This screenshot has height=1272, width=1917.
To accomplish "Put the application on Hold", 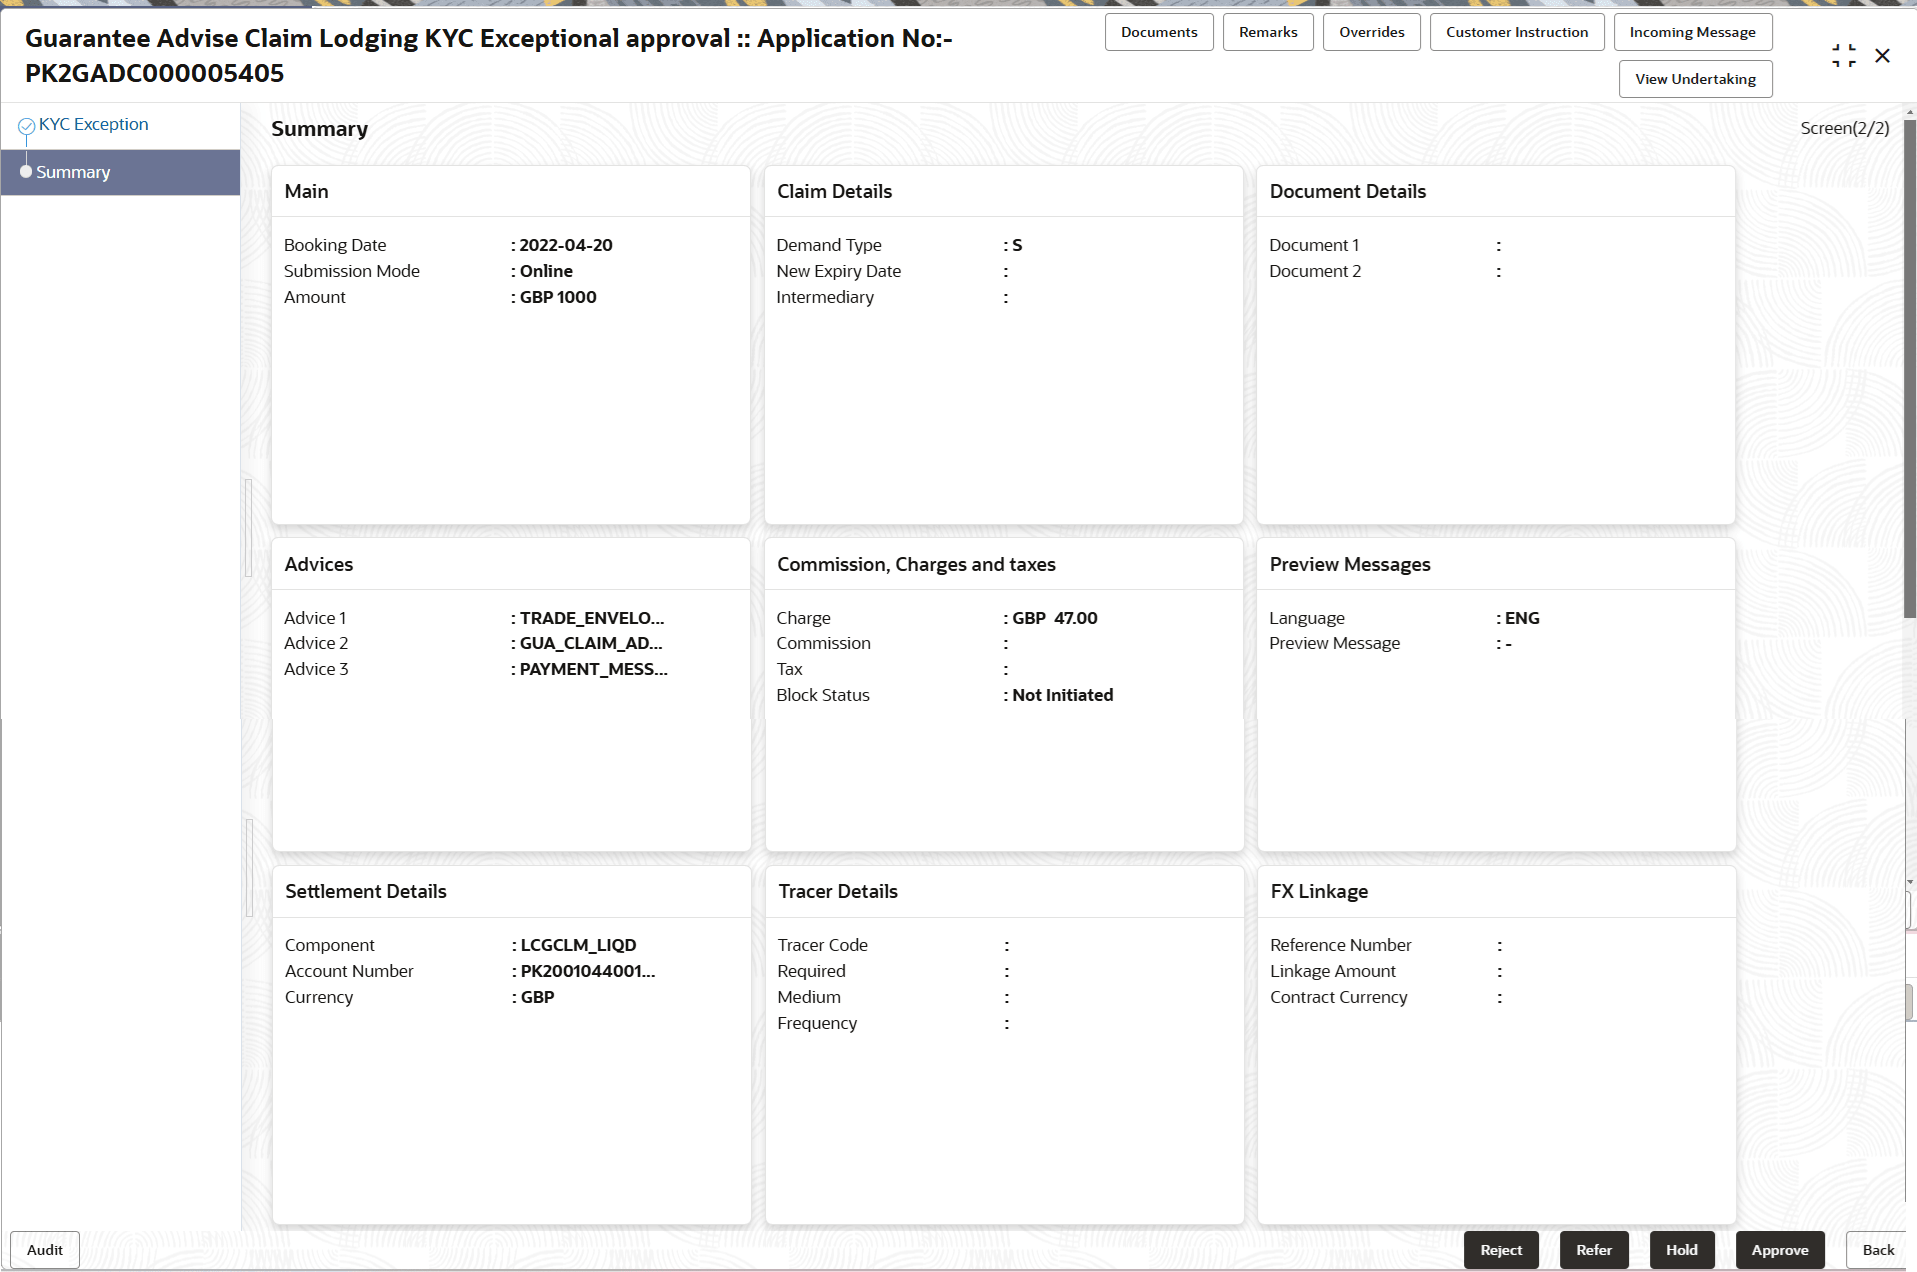I will tap(1681, 1249).
